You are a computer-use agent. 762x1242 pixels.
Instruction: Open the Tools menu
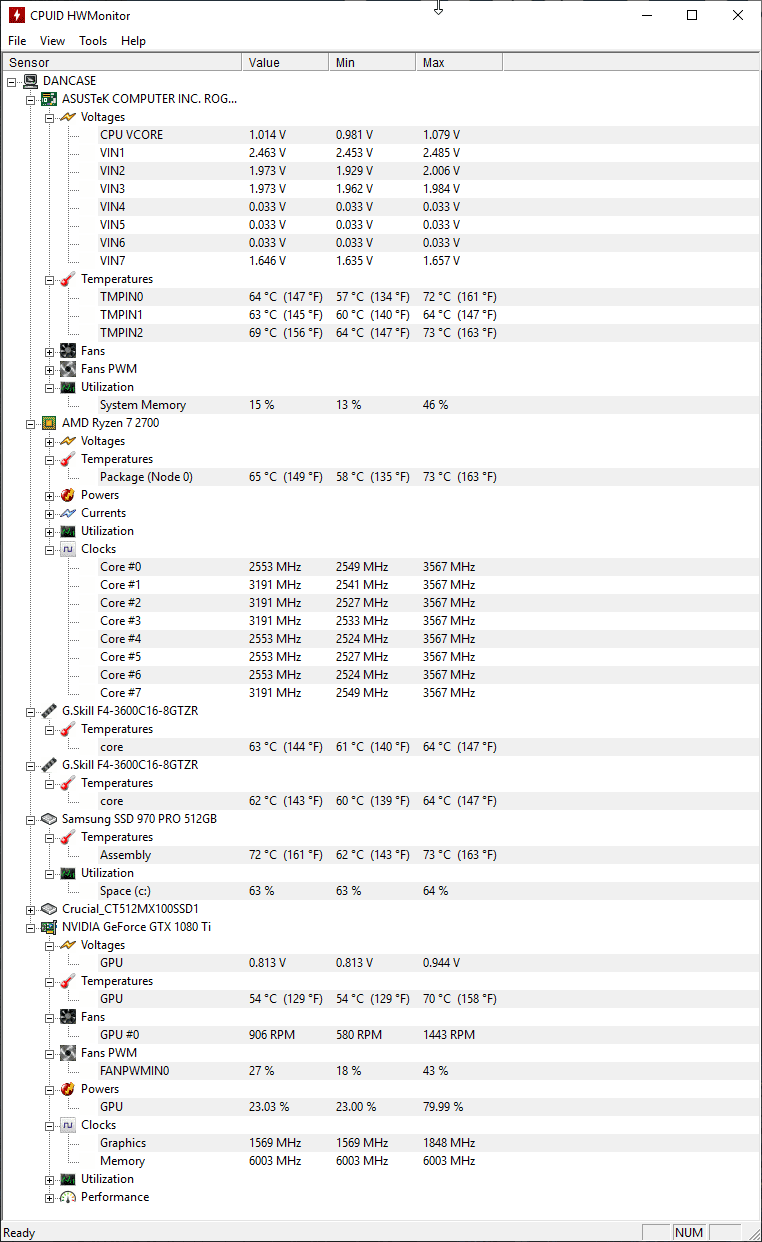(93, 41)
